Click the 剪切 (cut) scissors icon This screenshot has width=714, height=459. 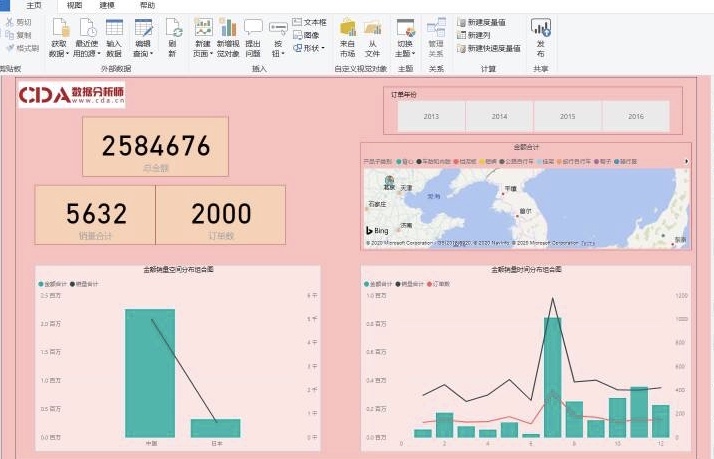(9, 22)
